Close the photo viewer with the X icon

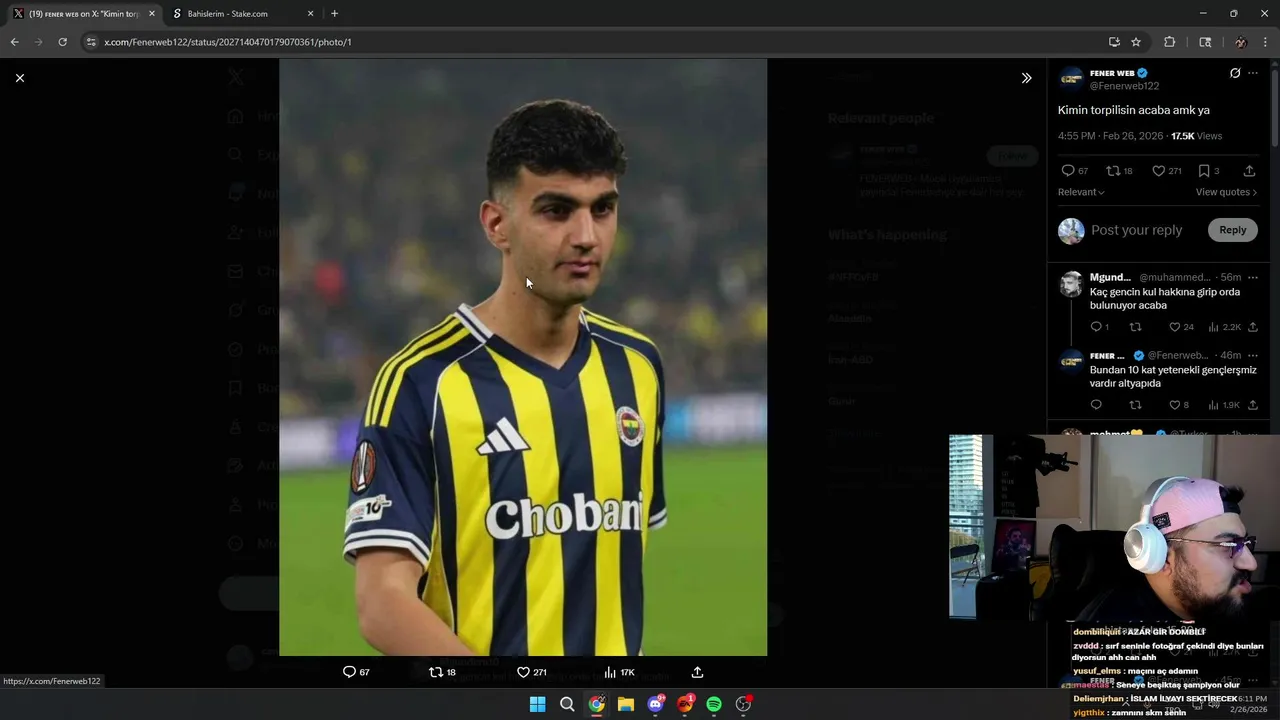(x=19, y=78)
